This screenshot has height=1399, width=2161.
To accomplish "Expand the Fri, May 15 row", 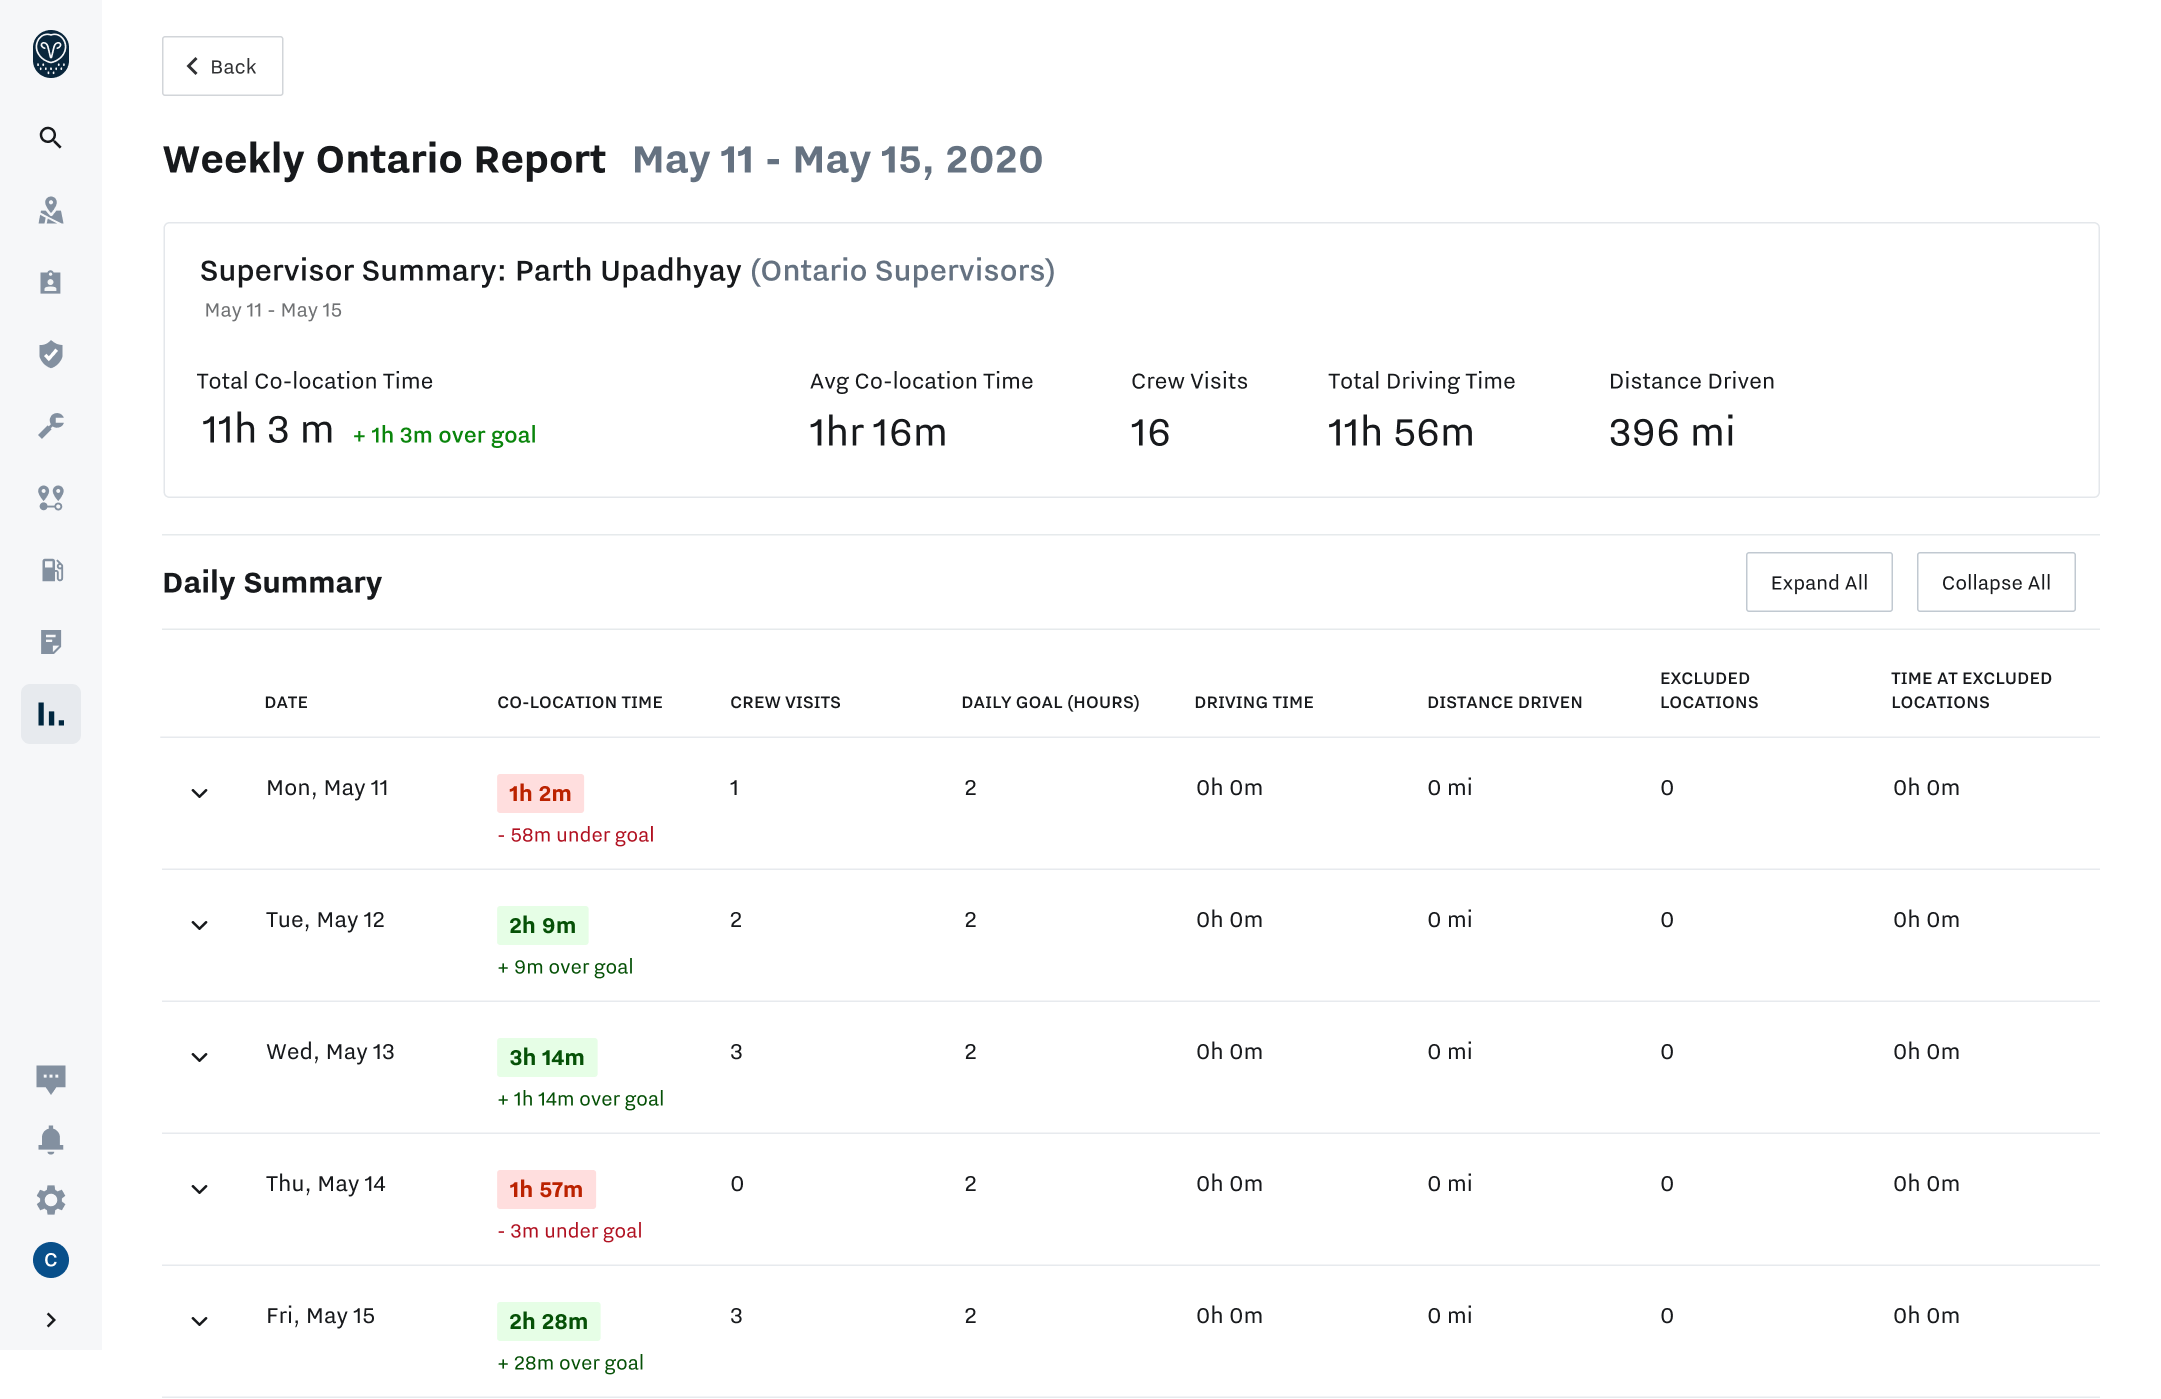I will tap(199, 1321).
